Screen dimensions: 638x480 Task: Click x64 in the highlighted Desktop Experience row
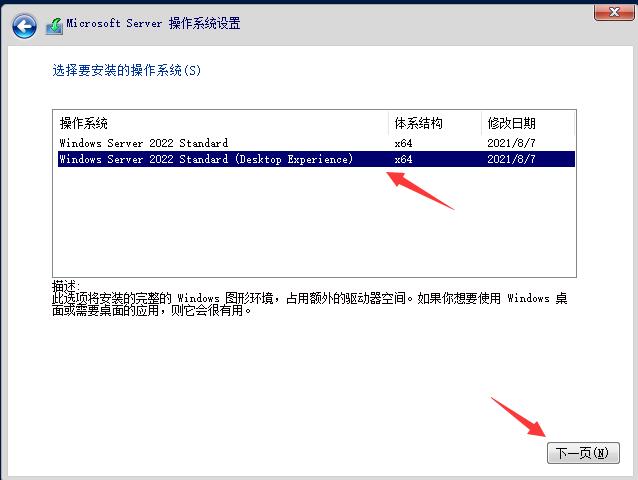coord(403,159)
